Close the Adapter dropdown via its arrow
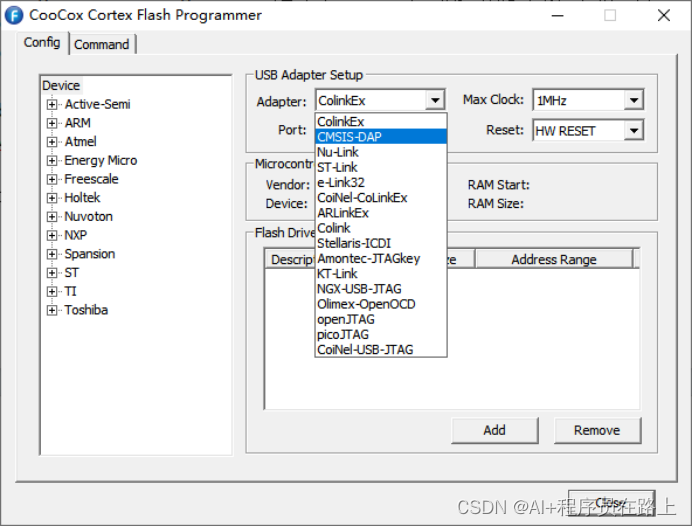This screenshot has width=692, height=526. click(435, 100)
